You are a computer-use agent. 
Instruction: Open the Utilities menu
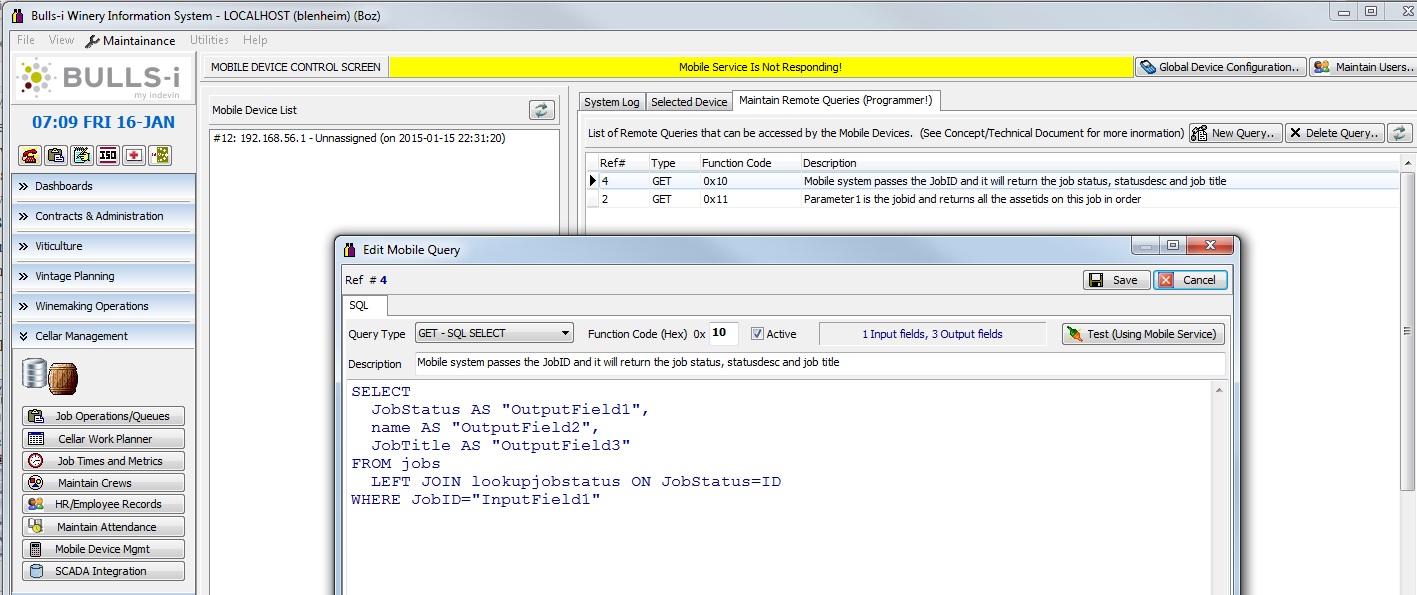pyautogui.click(x=209, y=40)
